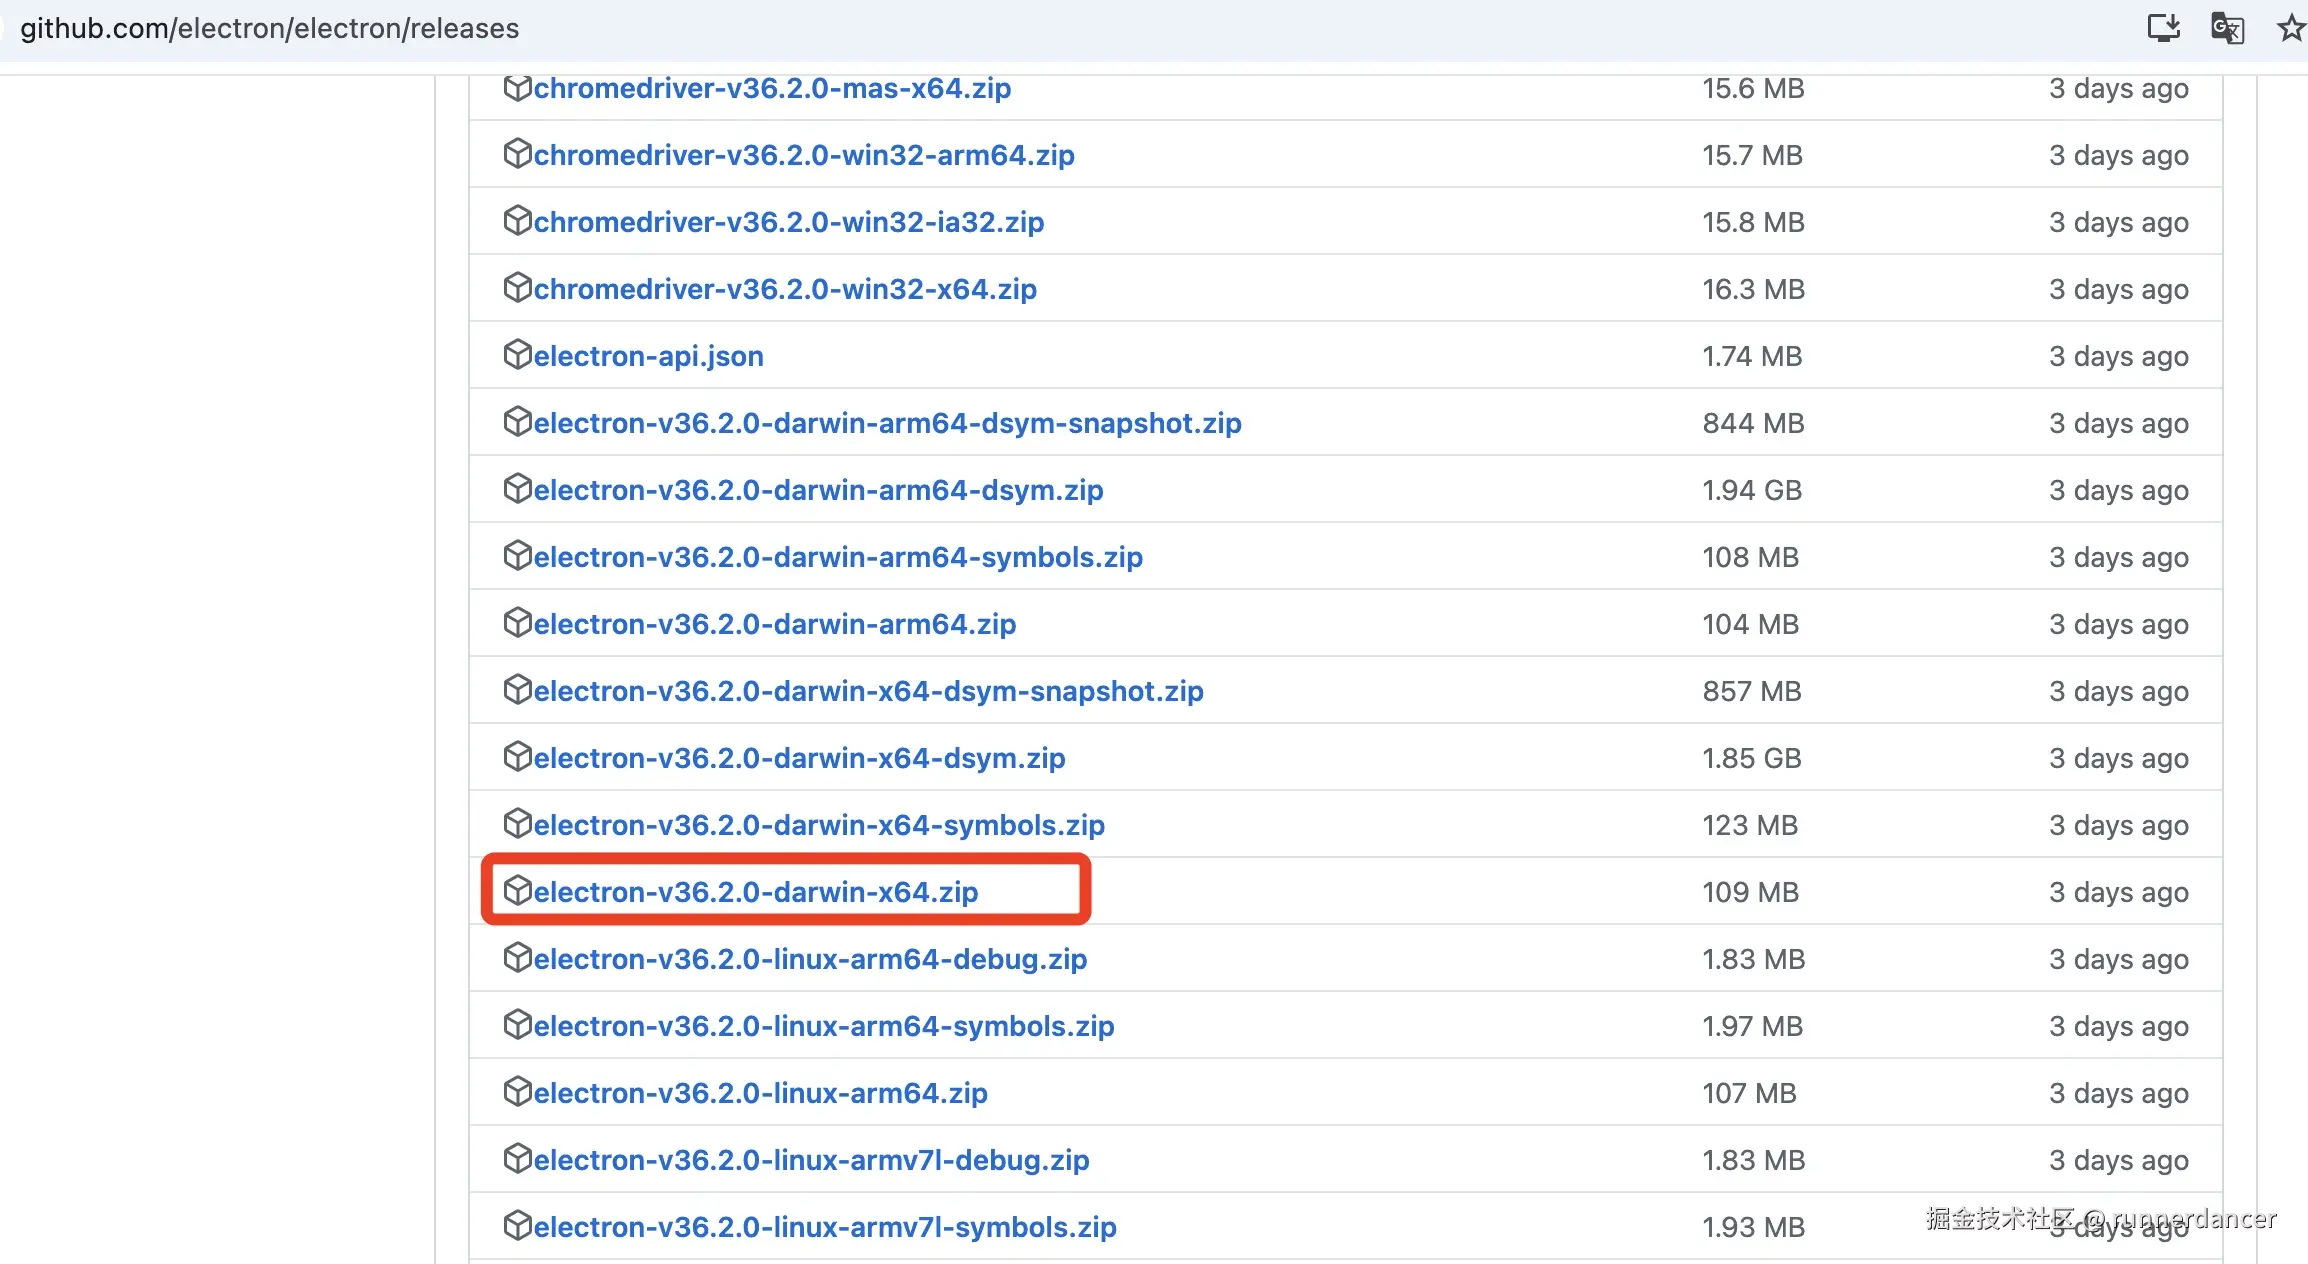The image size is (2308, 1264).
Task: Click the 15.7 MB file size
Action: [1752, 155]
